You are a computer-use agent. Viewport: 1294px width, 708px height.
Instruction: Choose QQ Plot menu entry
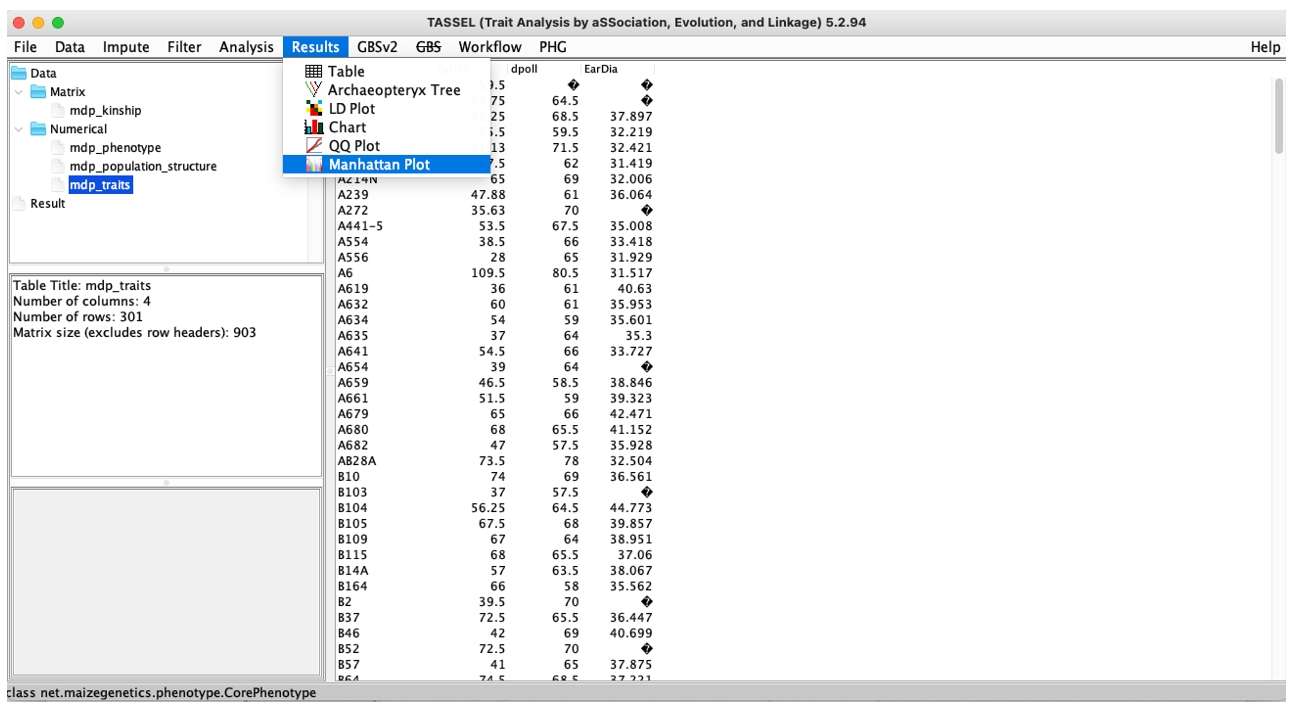click(x=386, y=146)
